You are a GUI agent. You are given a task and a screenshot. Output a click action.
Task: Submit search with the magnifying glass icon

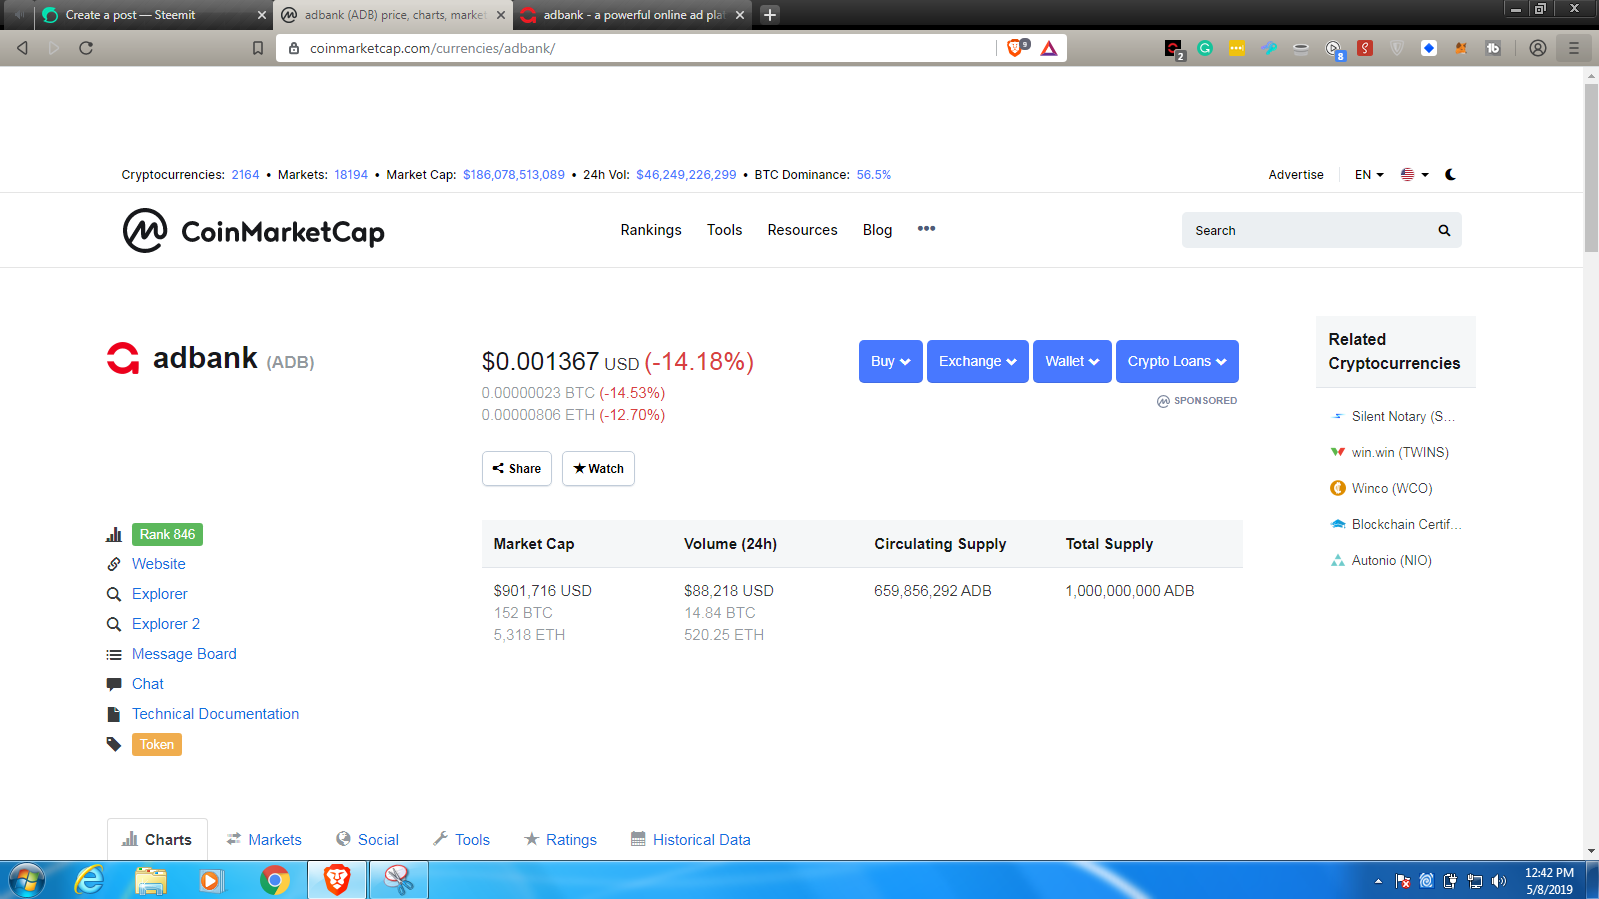[x=1444, y=230]
